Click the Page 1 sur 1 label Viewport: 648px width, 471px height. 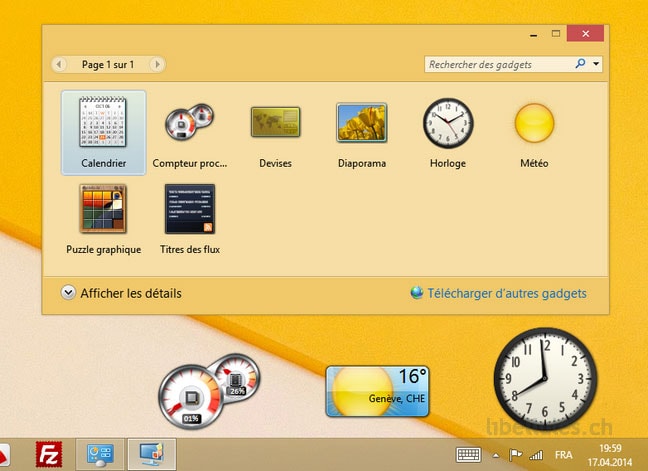(x=108, y=64)
